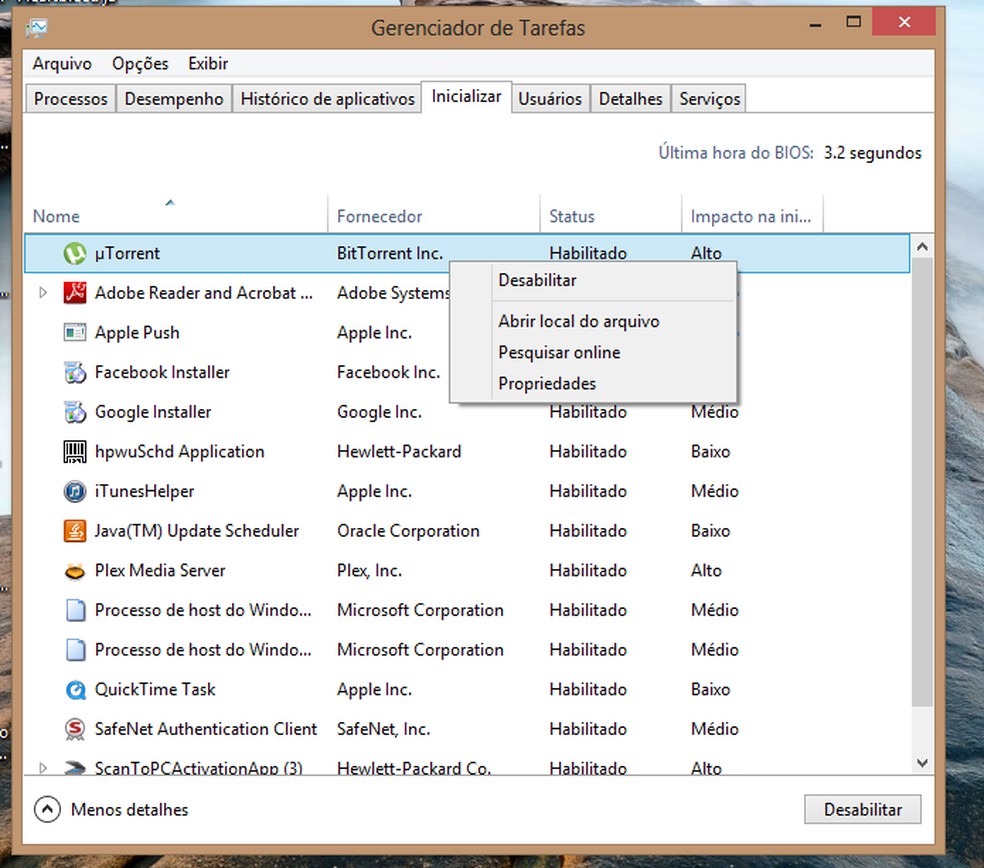The width and height of the screenshot is (984, 868).
Task: Switch to the Desempenho tab
Action: (x=174, y=99)
